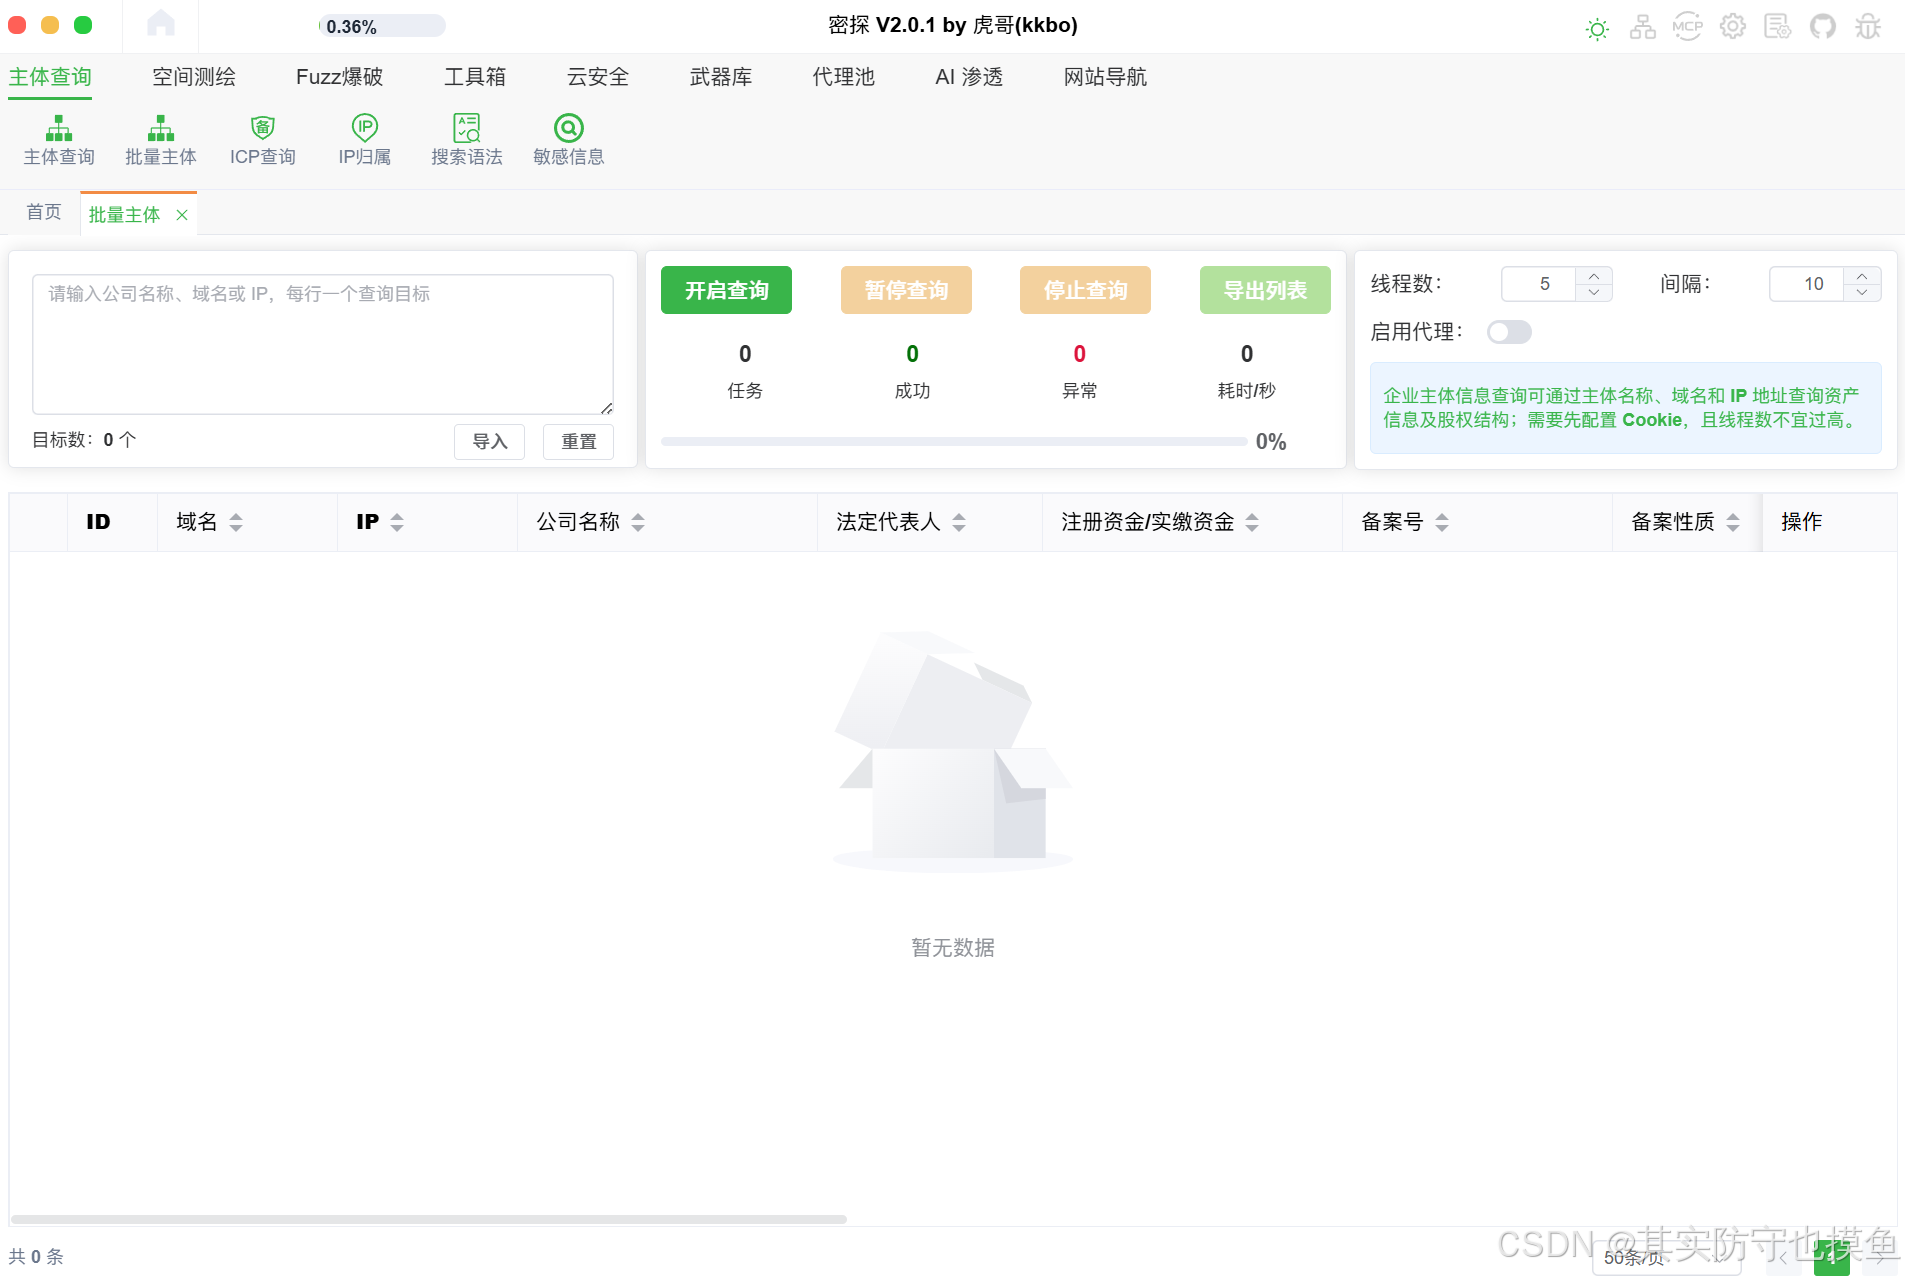Toggle the sun theme icon

1598,29
